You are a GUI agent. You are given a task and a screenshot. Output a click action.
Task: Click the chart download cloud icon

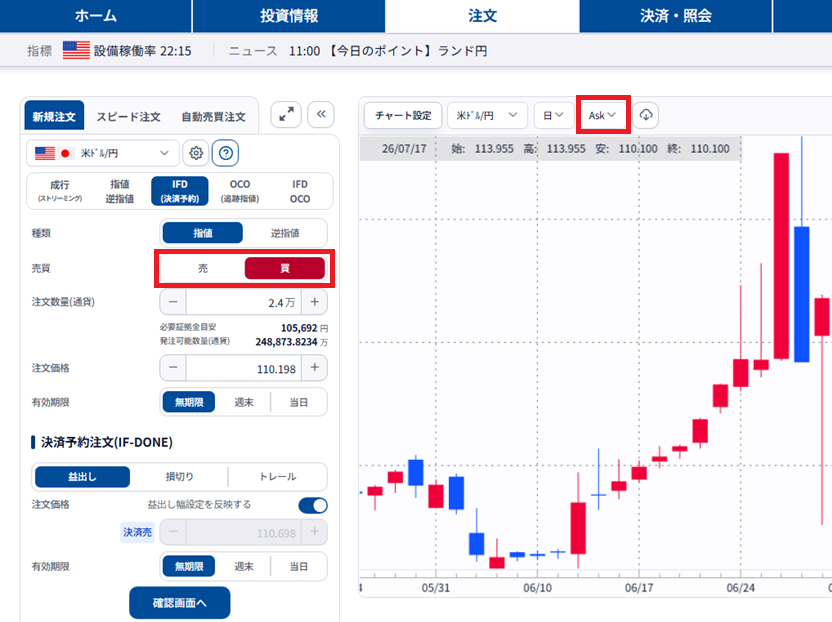tap(646, 115)
